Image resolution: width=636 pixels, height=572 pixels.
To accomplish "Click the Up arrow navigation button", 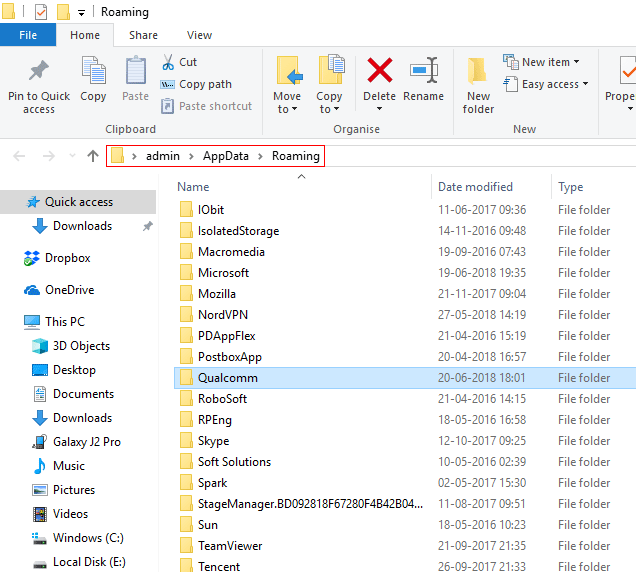I will [93, 156].
